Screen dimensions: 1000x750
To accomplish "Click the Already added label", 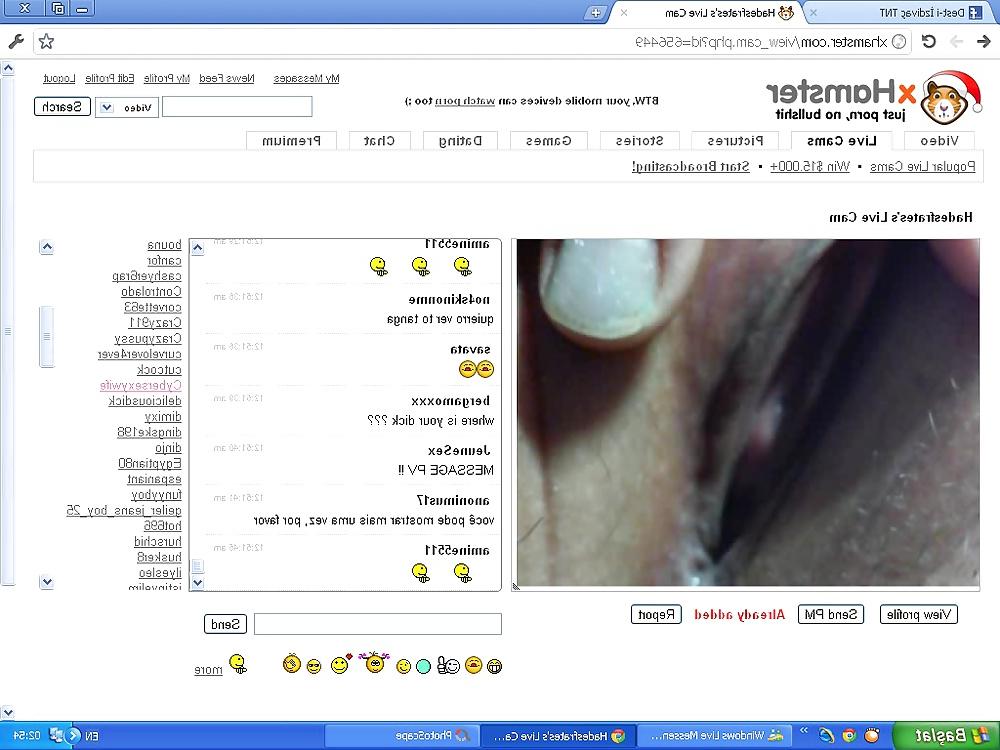I will tap(739, 614).
